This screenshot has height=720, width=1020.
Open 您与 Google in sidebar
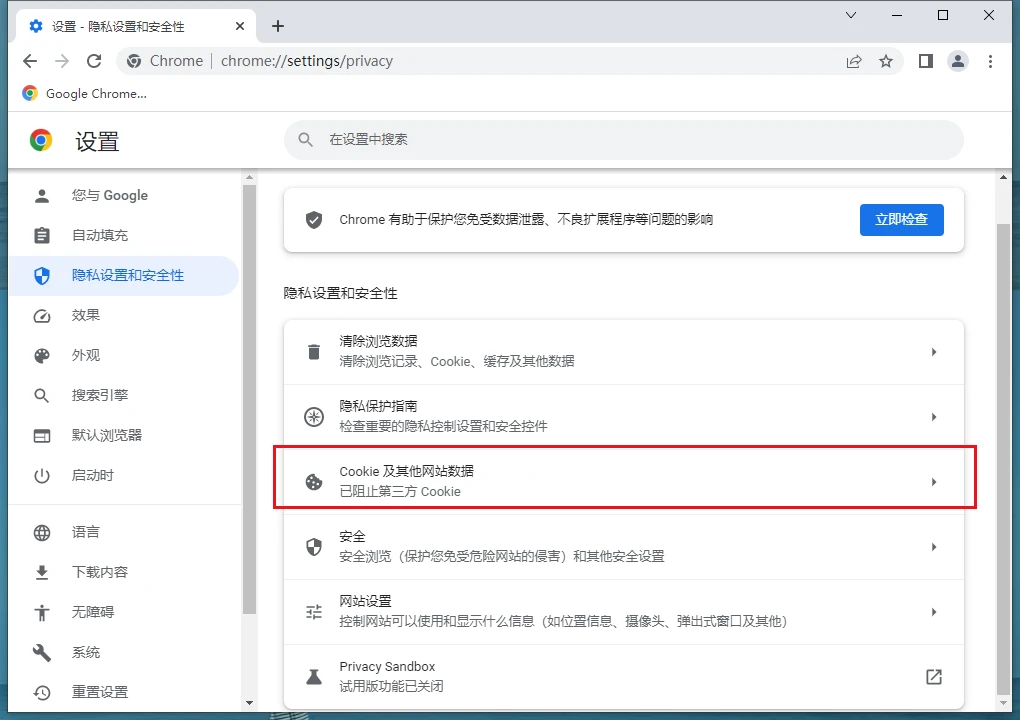[124, 195]
